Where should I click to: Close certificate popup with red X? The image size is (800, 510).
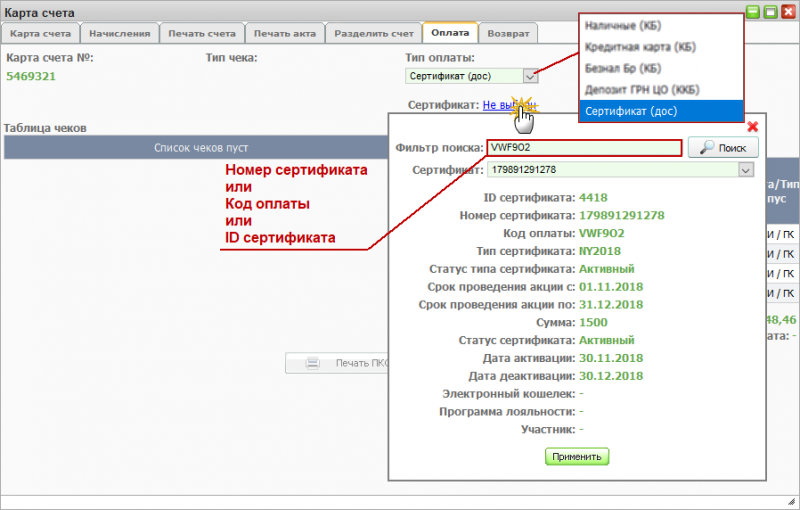pyautogui.click(x=753, y=126)
